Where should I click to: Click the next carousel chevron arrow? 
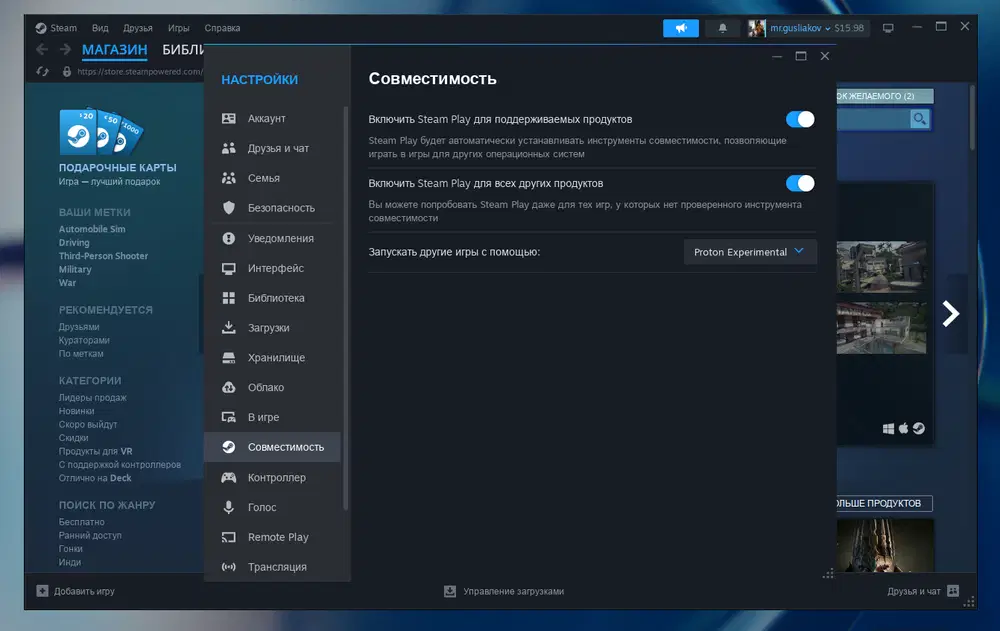coord(950,313)
